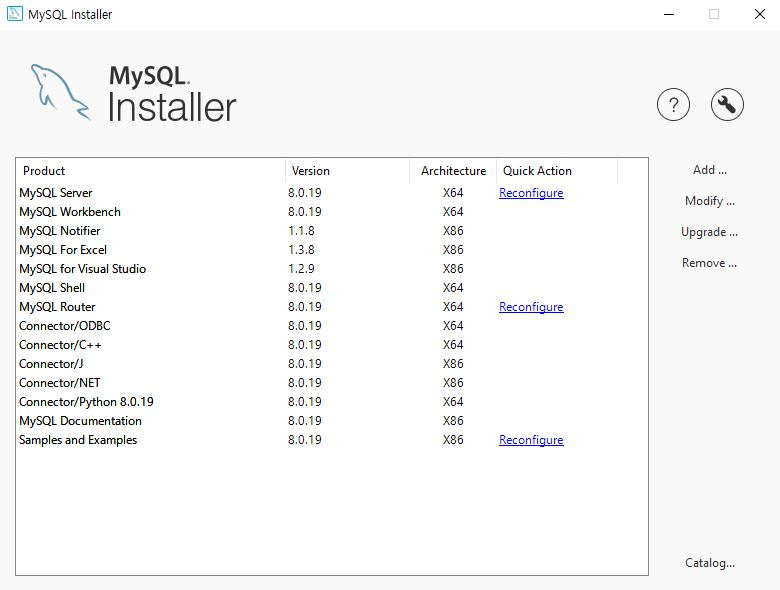780x590 pixels.
Task: Open the Catalog... button
Action: coord(709,563)
